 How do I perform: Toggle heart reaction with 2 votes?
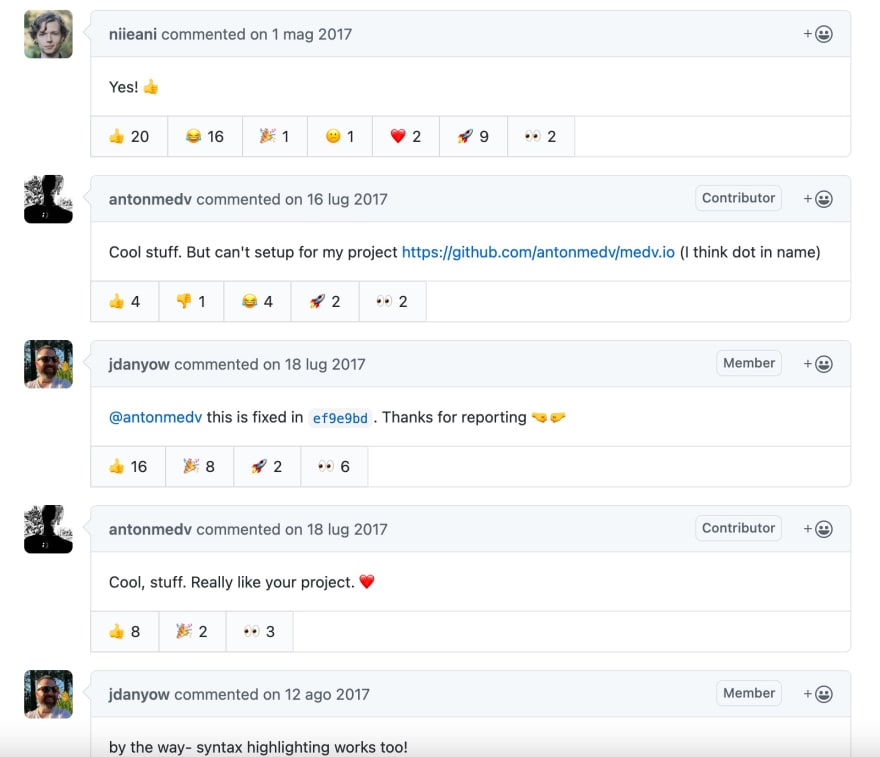[x=406, y=136]
